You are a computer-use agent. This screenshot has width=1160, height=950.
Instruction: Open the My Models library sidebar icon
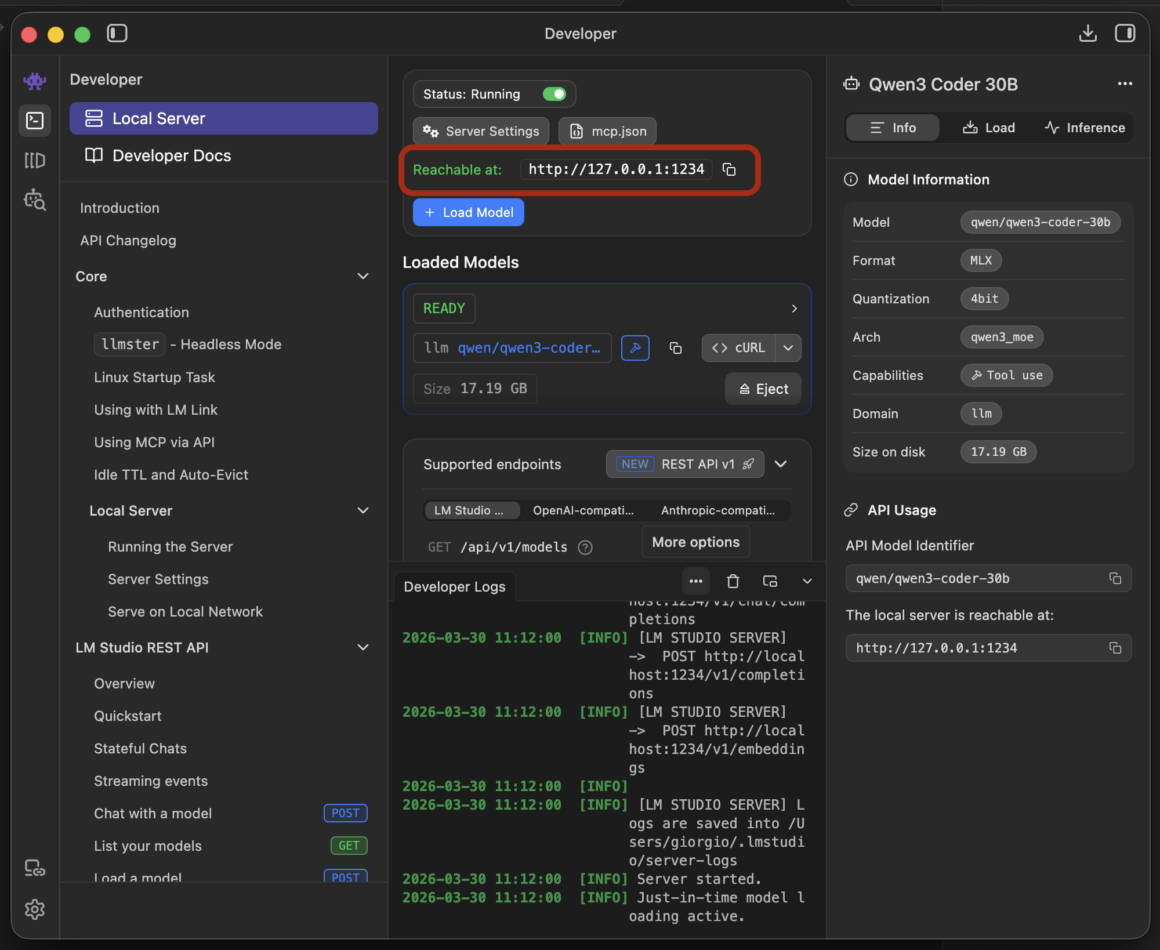pyautogui.click(x=35, y=160)
